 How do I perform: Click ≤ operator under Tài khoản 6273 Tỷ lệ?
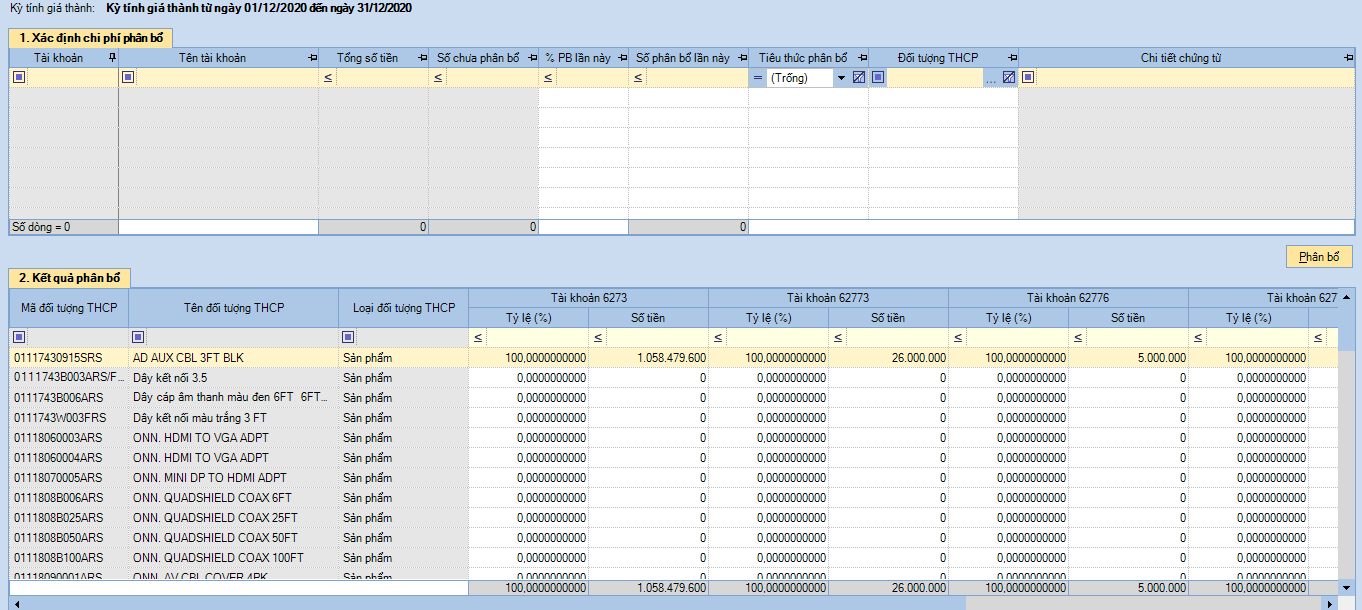click(x=478, y=338)
